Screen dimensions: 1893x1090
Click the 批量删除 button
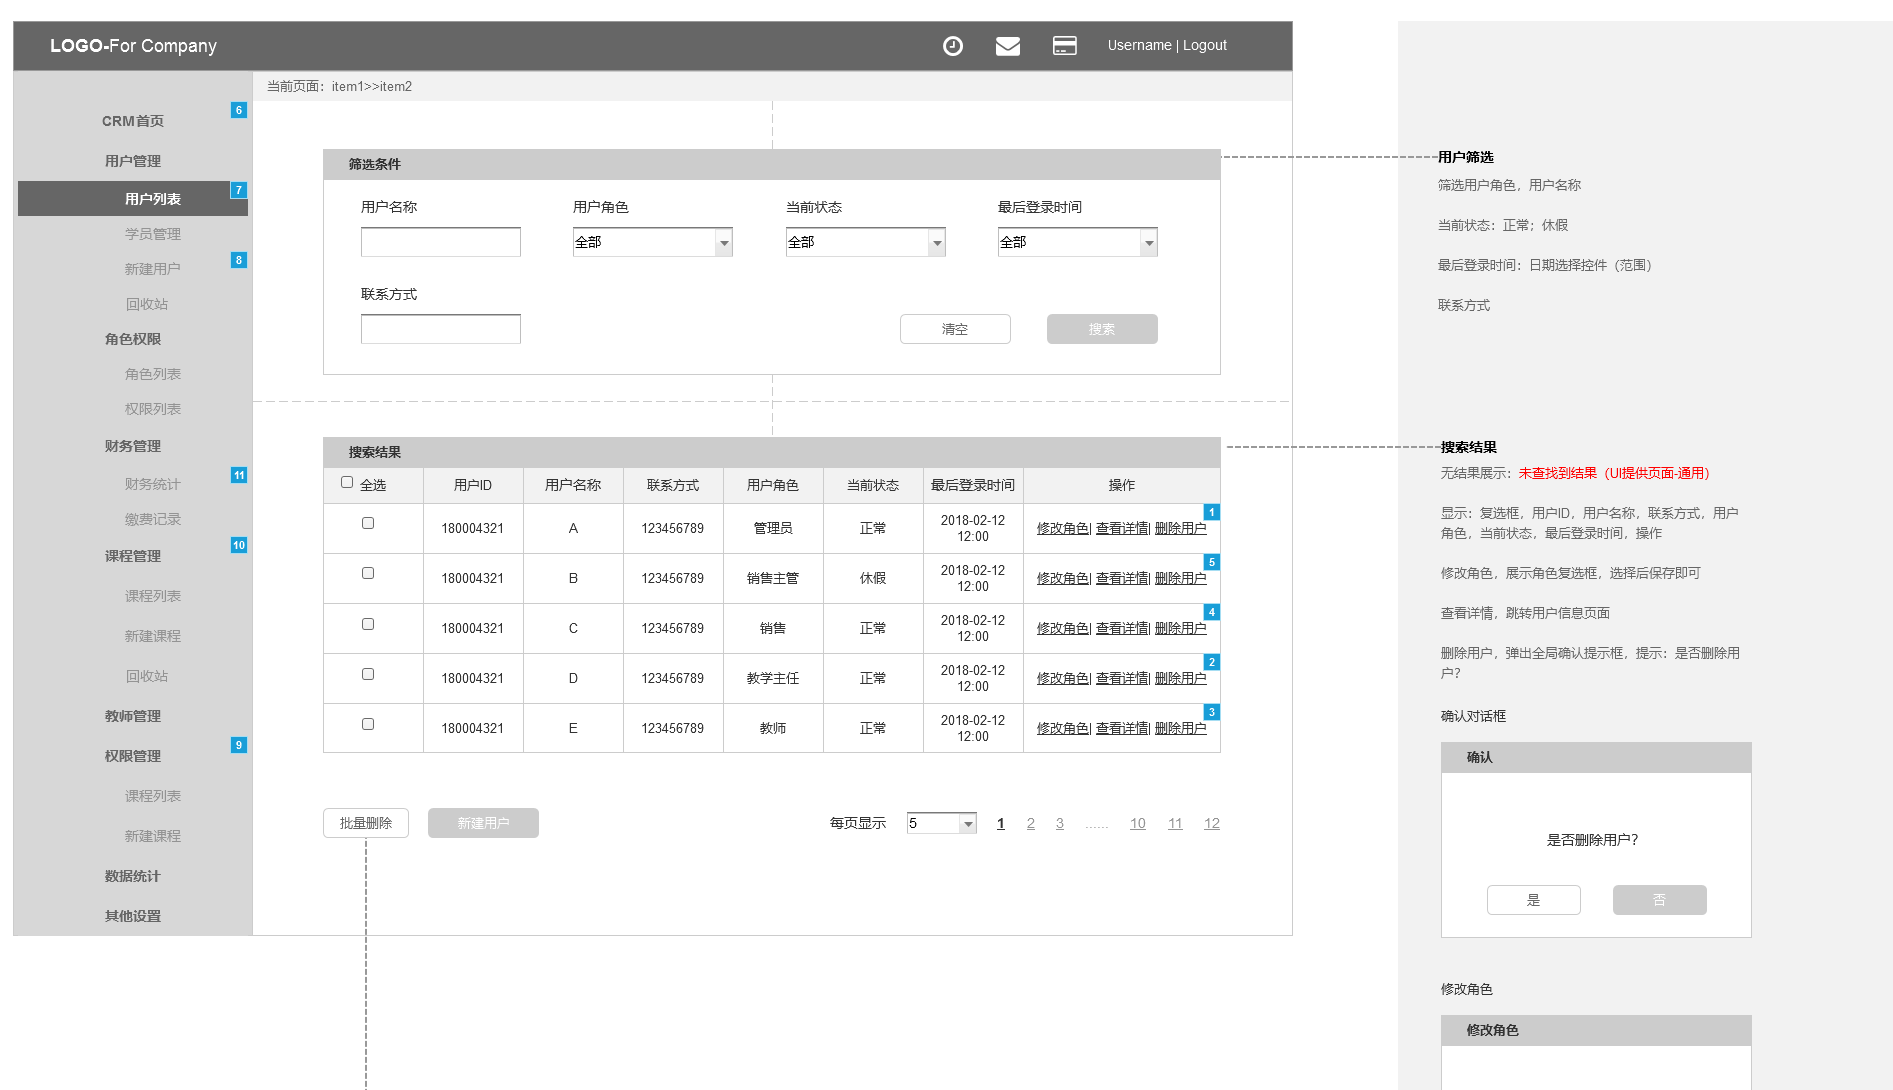click(x=366, y=823)
